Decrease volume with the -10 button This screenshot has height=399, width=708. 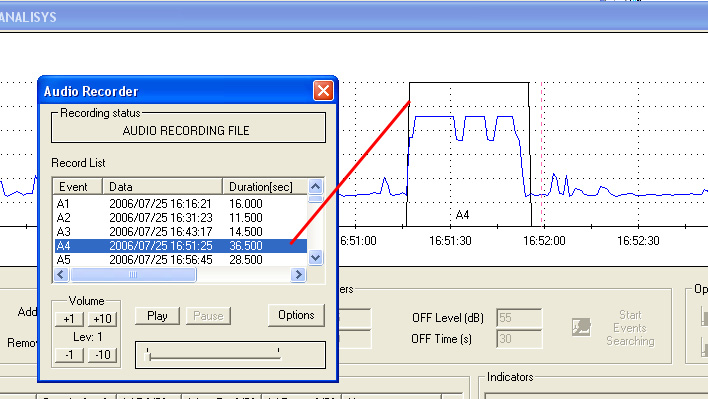click(x=102, y=355)
